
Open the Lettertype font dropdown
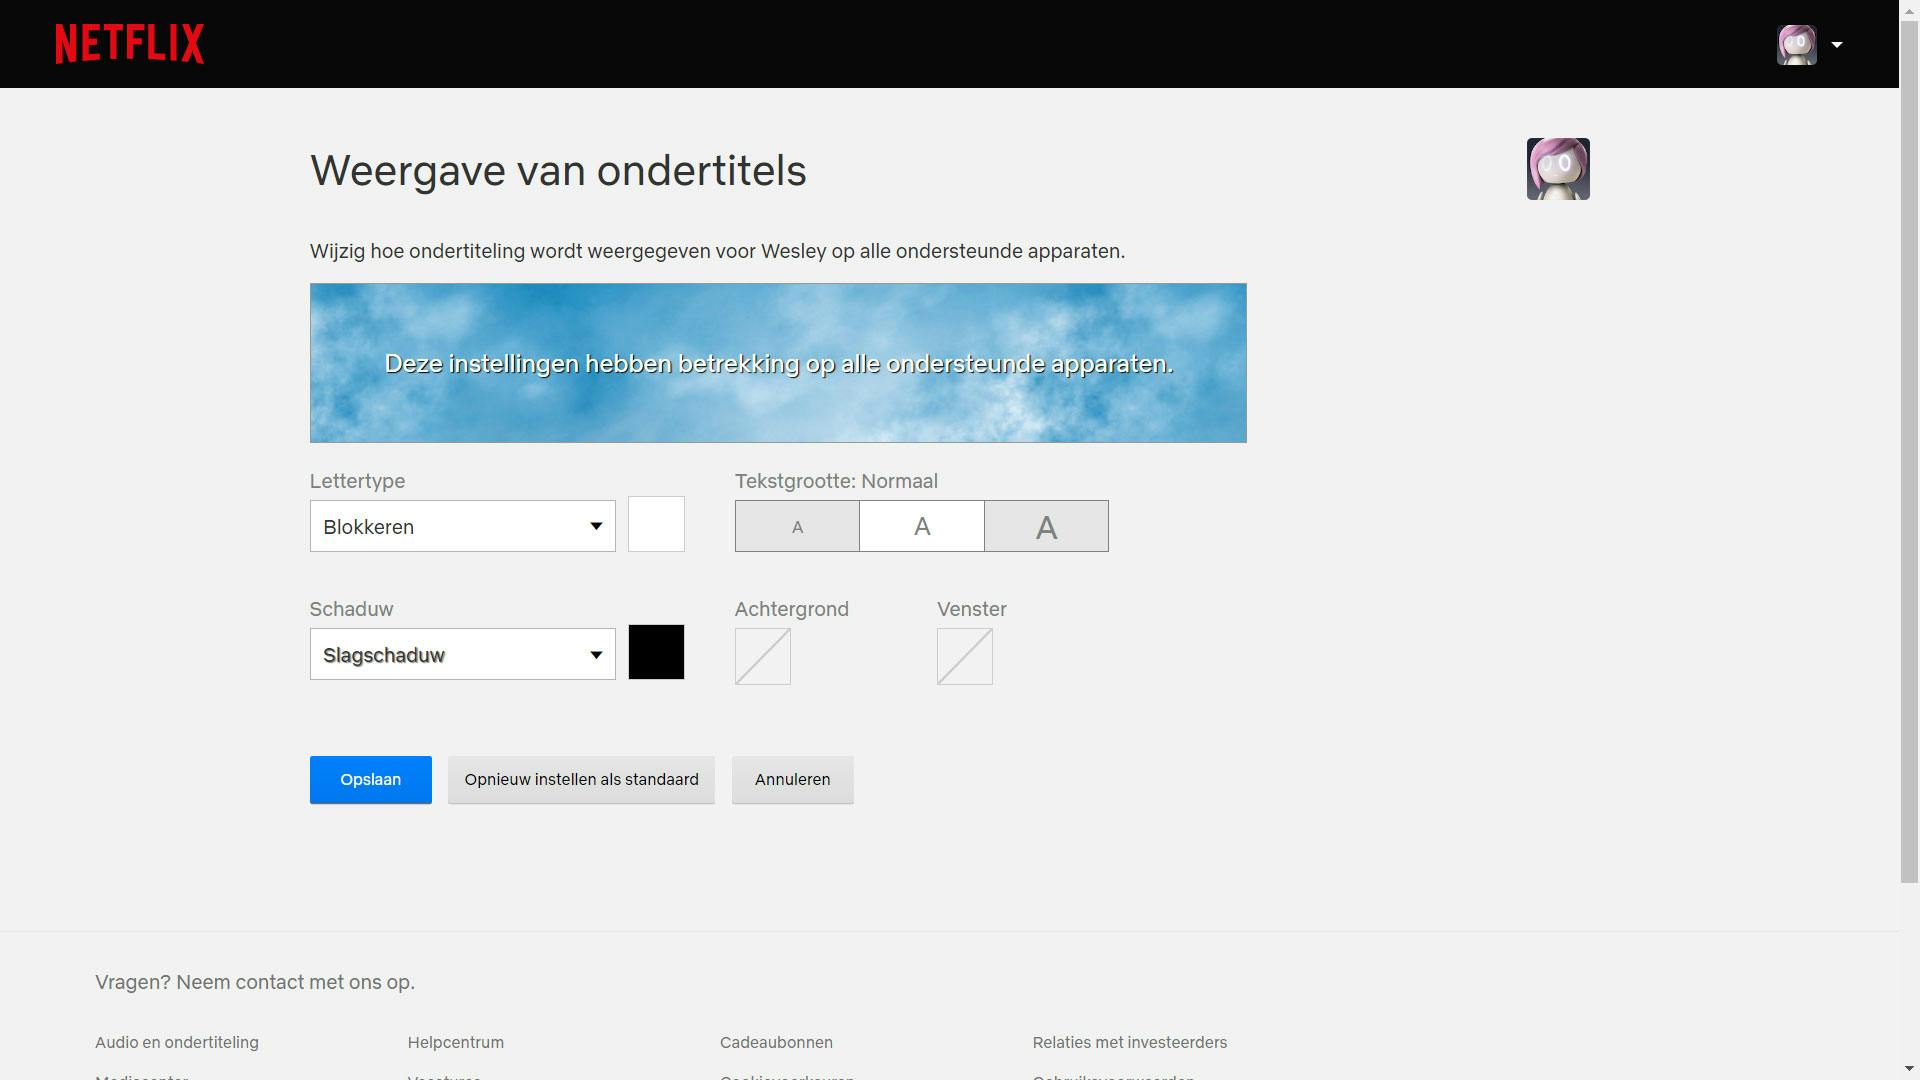click(462, 526)
